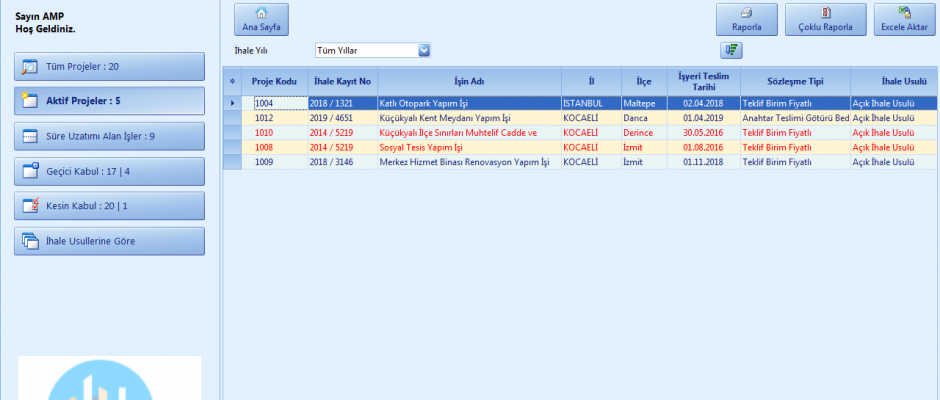Open Tüm Projeler : 20 list
Image resolution: width=940 pixels, height=400 pixels.
pyautogui.click(x=110, y=66)
